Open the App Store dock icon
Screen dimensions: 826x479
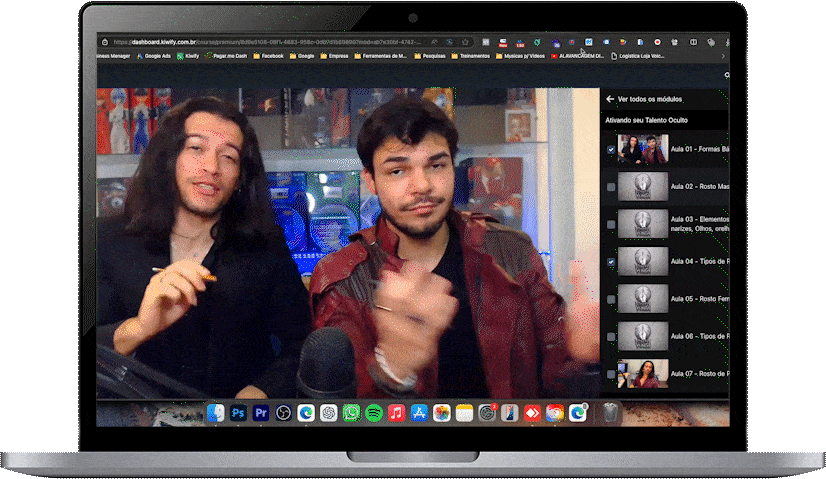pos(419,413)
